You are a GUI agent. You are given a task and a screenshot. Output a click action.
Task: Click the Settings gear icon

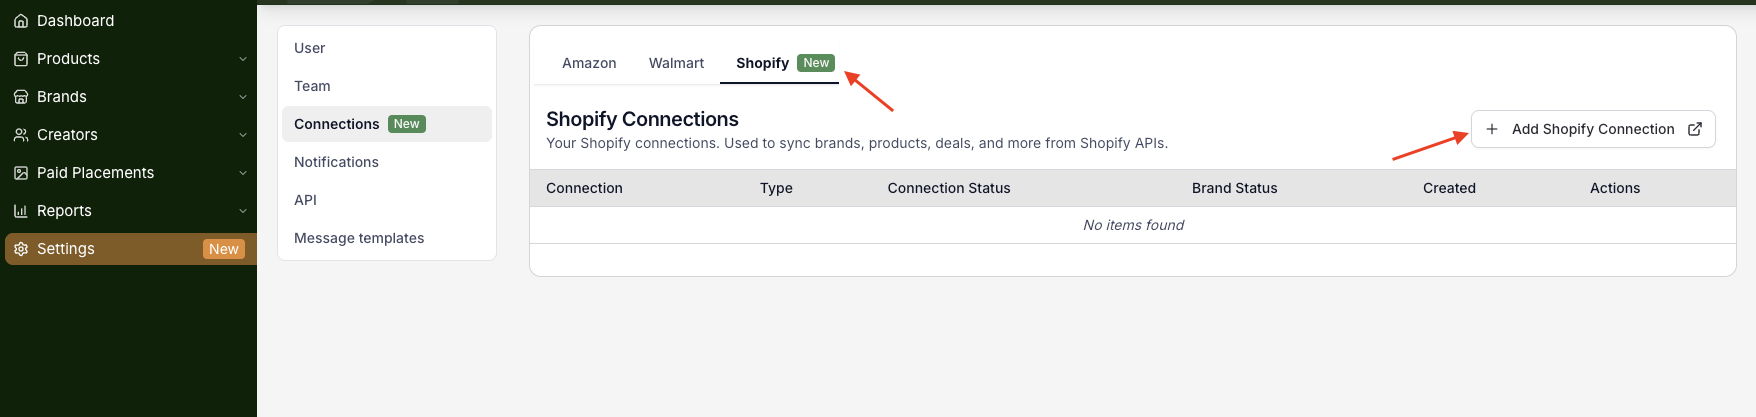tap(20, 249)
